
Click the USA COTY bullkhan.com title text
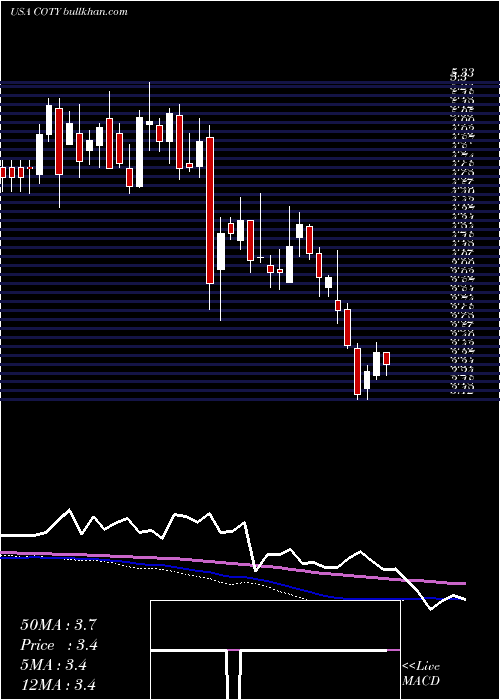[x=69, y=12]
